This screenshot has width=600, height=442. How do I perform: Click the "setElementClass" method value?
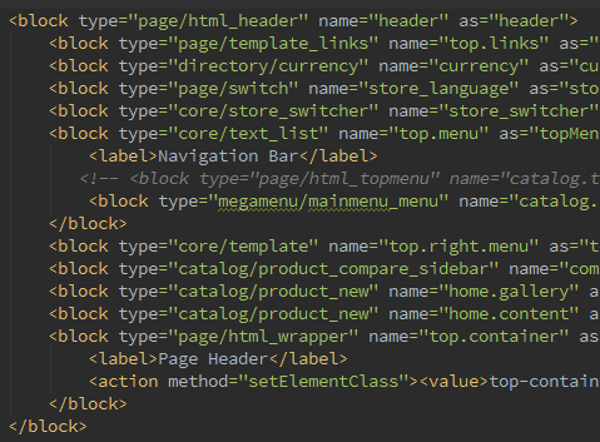tap(324, 382)
